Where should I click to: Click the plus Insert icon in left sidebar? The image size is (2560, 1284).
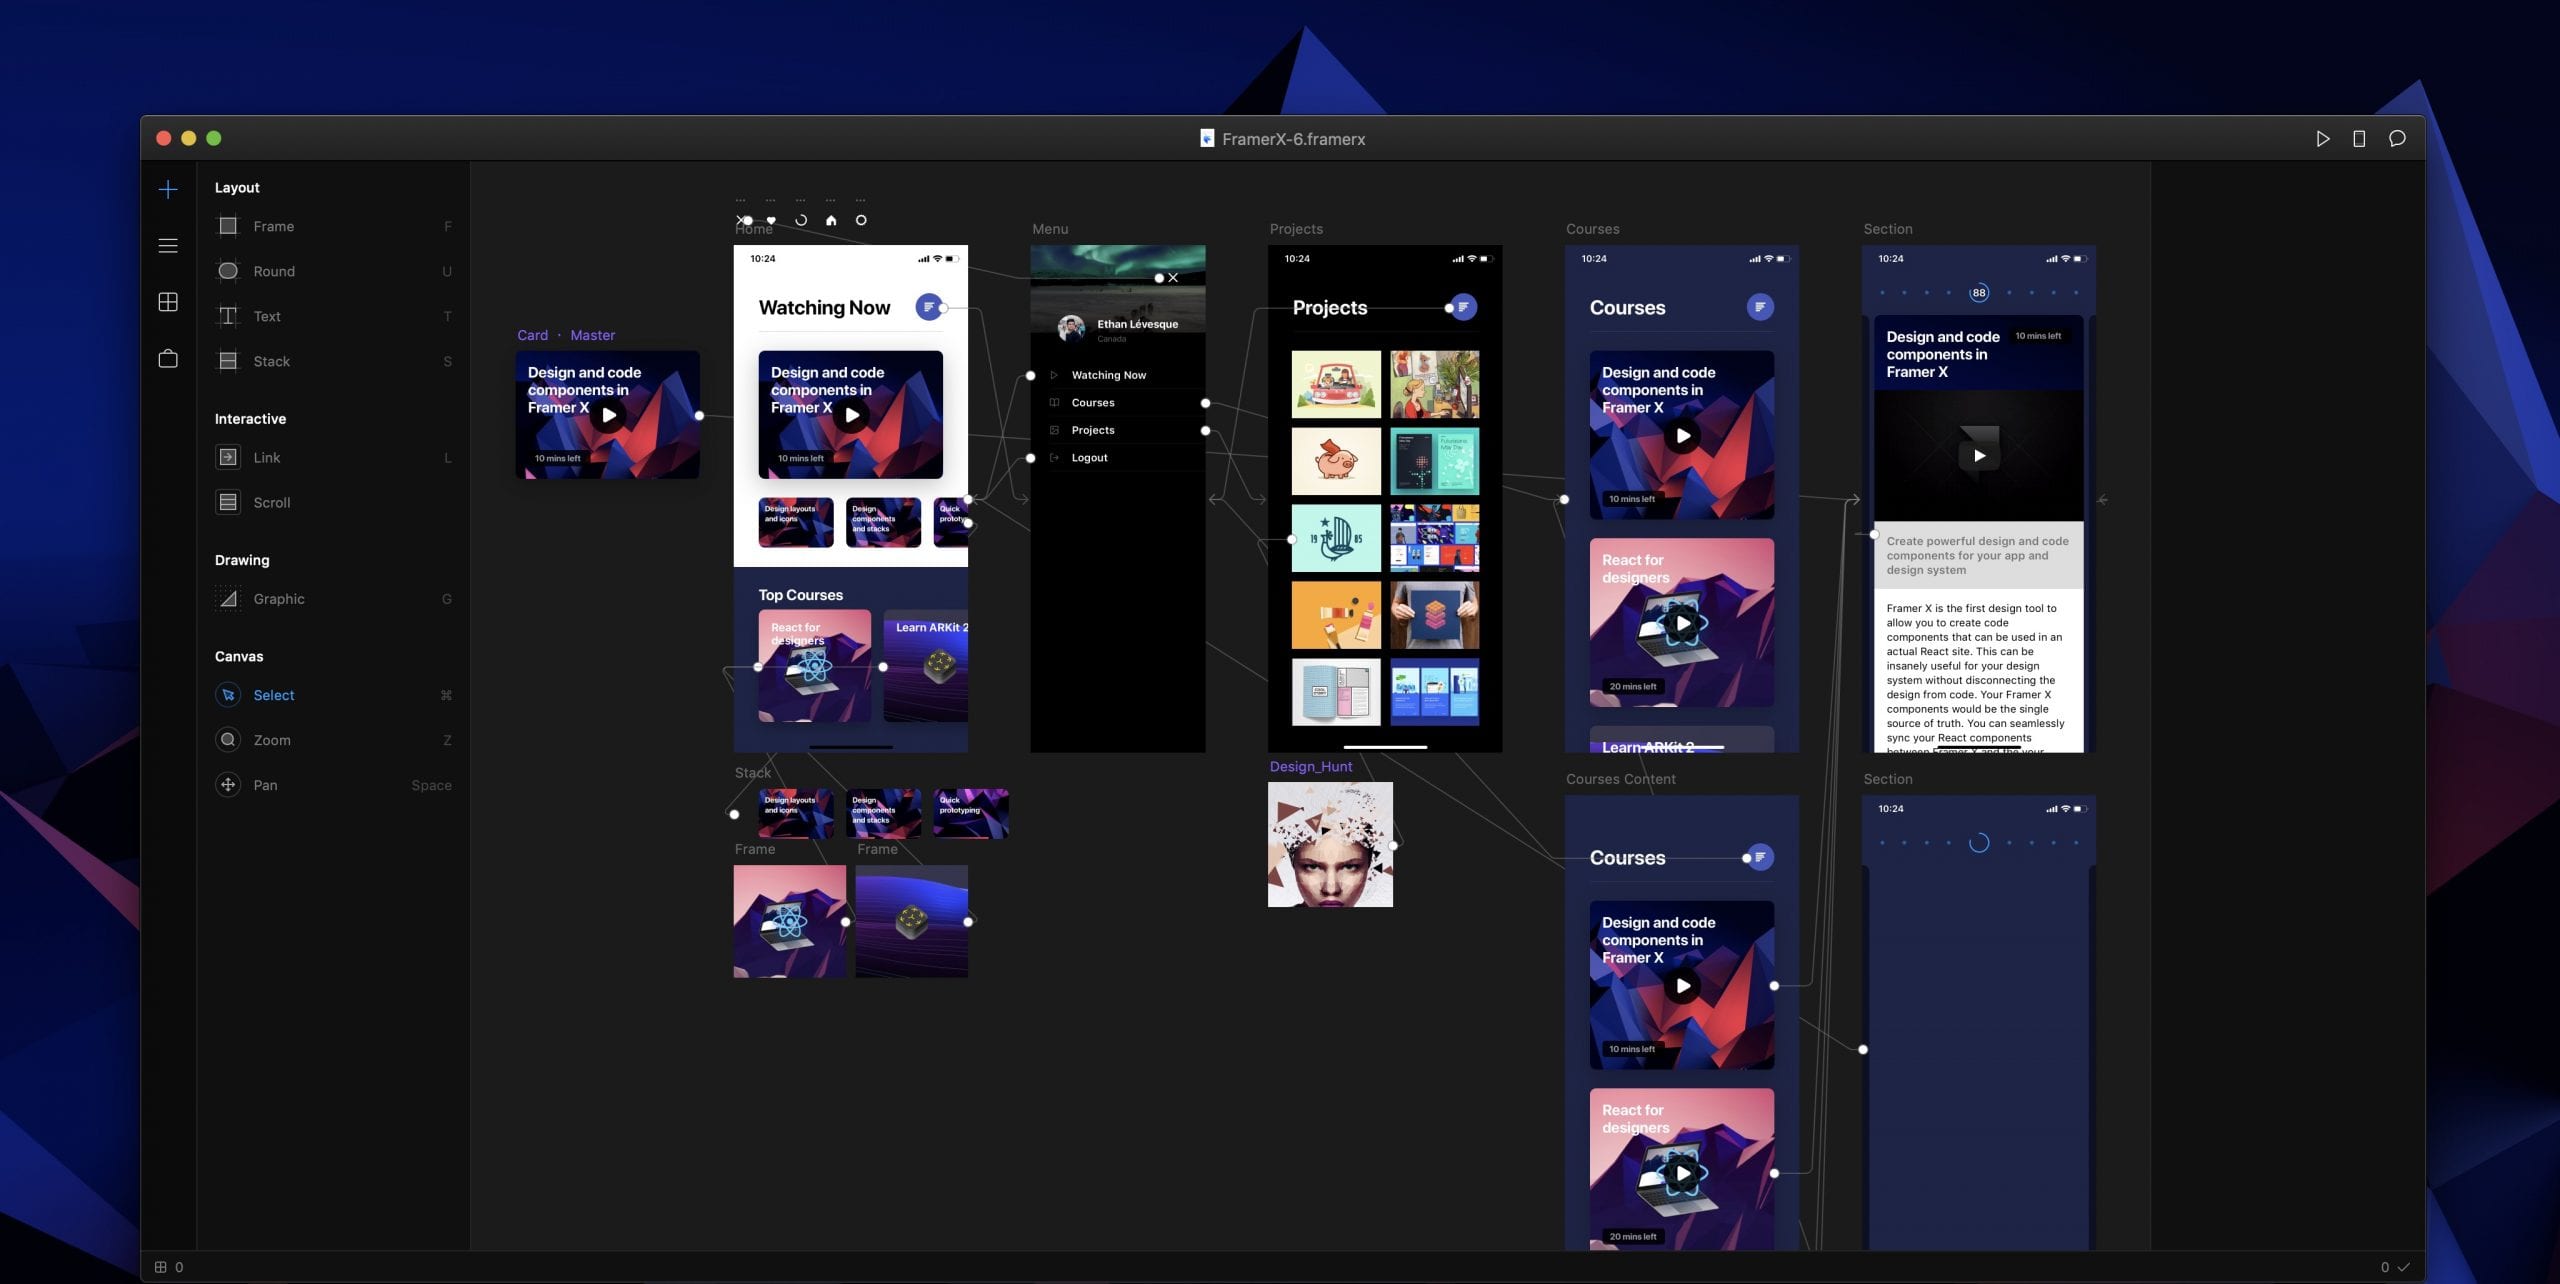(x=168, y=189)
